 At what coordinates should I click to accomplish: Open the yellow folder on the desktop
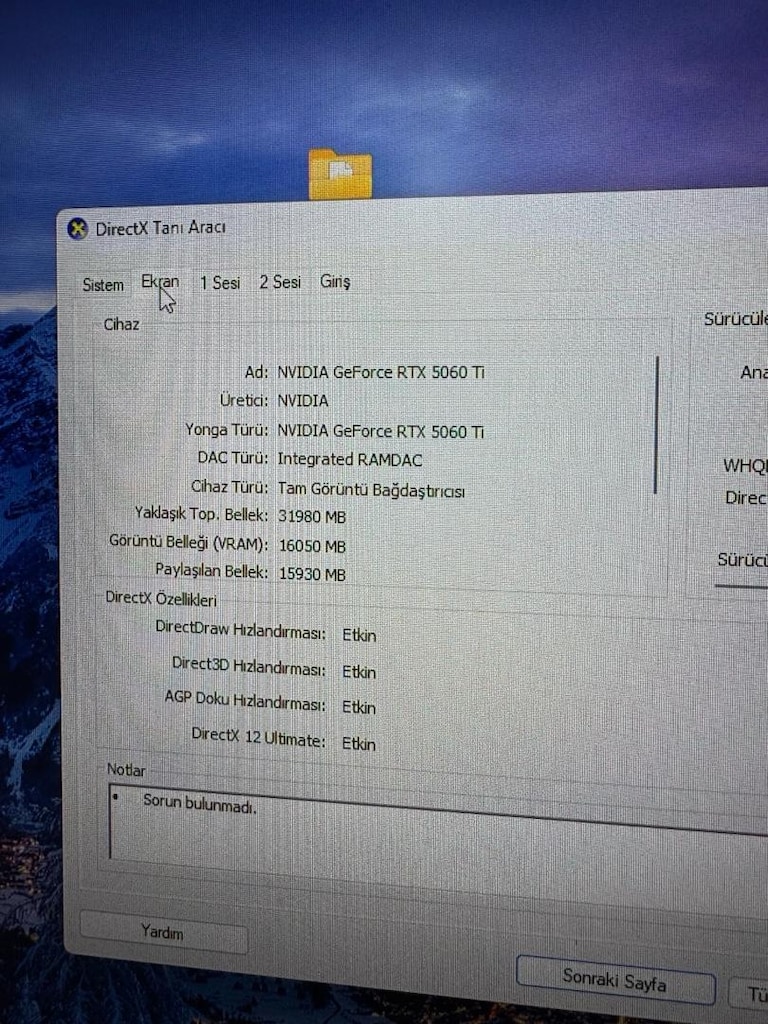tap(340, 174)
